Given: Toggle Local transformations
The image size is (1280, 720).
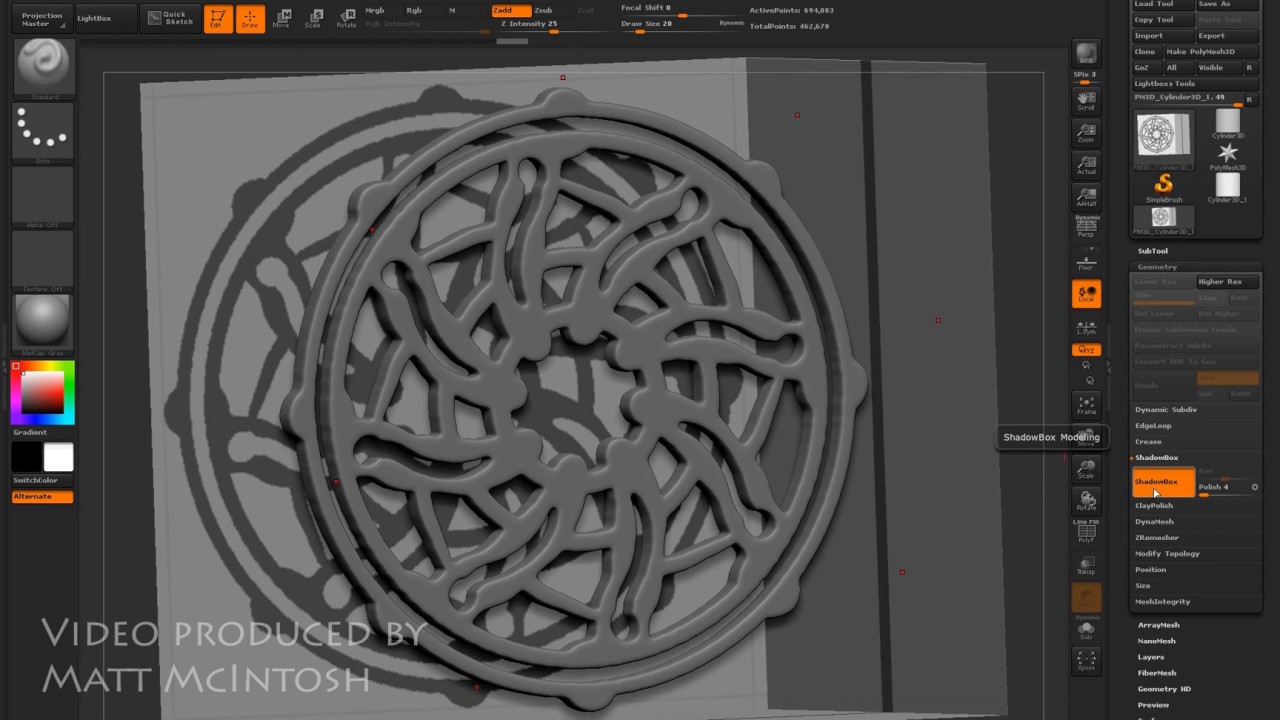Looking at the screenshot, I should point(1086,293).
